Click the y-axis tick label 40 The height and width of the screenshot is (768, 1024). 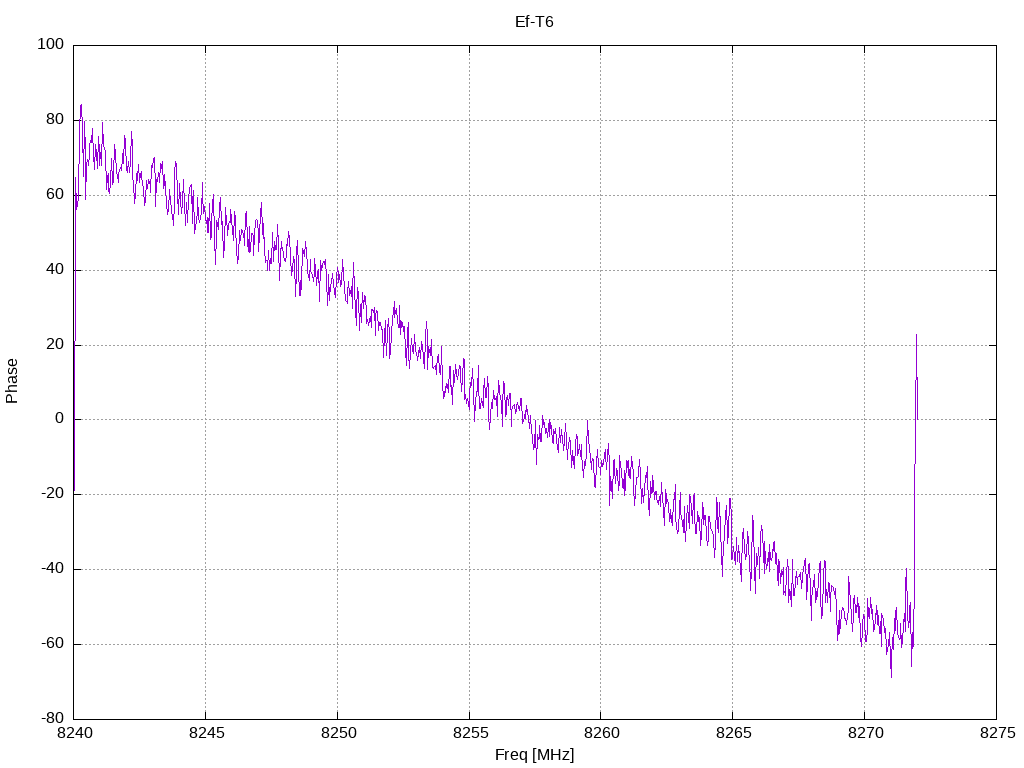pos(55,269)
